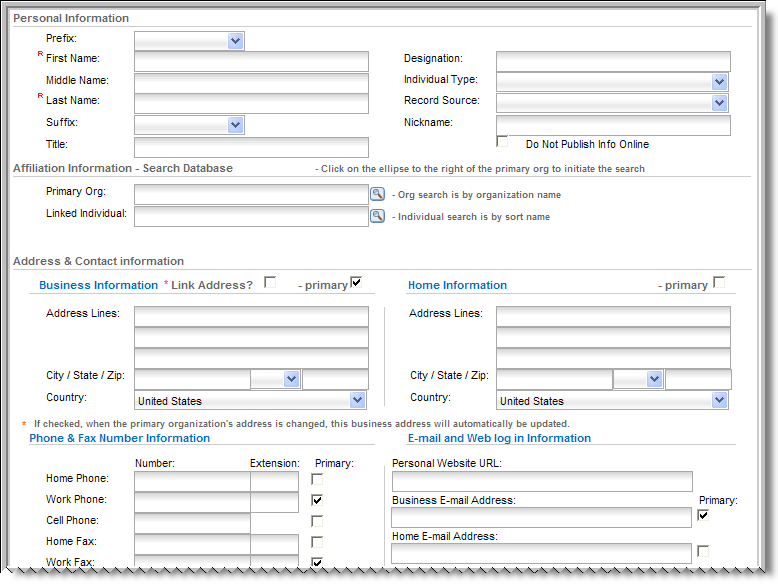Viewport: 778px width, 584px height.
Task: Click the First Name input field
Action: [x=252, y=62]
